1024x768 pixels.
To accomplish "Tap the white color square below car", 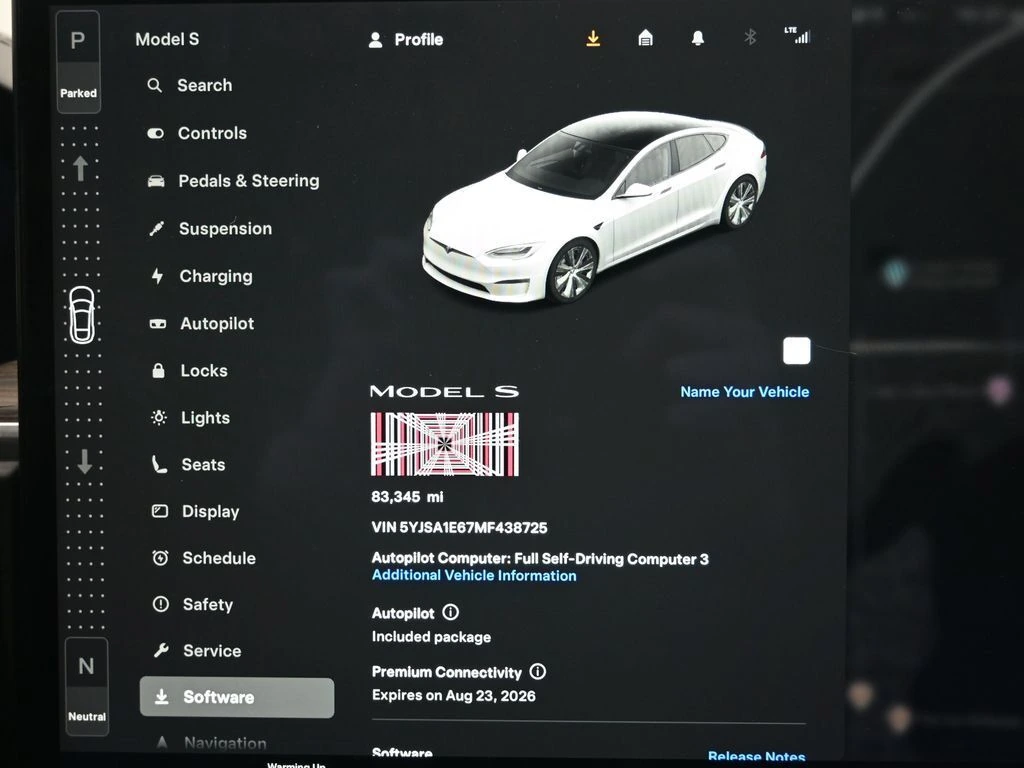I will pyautogui.click(x=797, y=351).
